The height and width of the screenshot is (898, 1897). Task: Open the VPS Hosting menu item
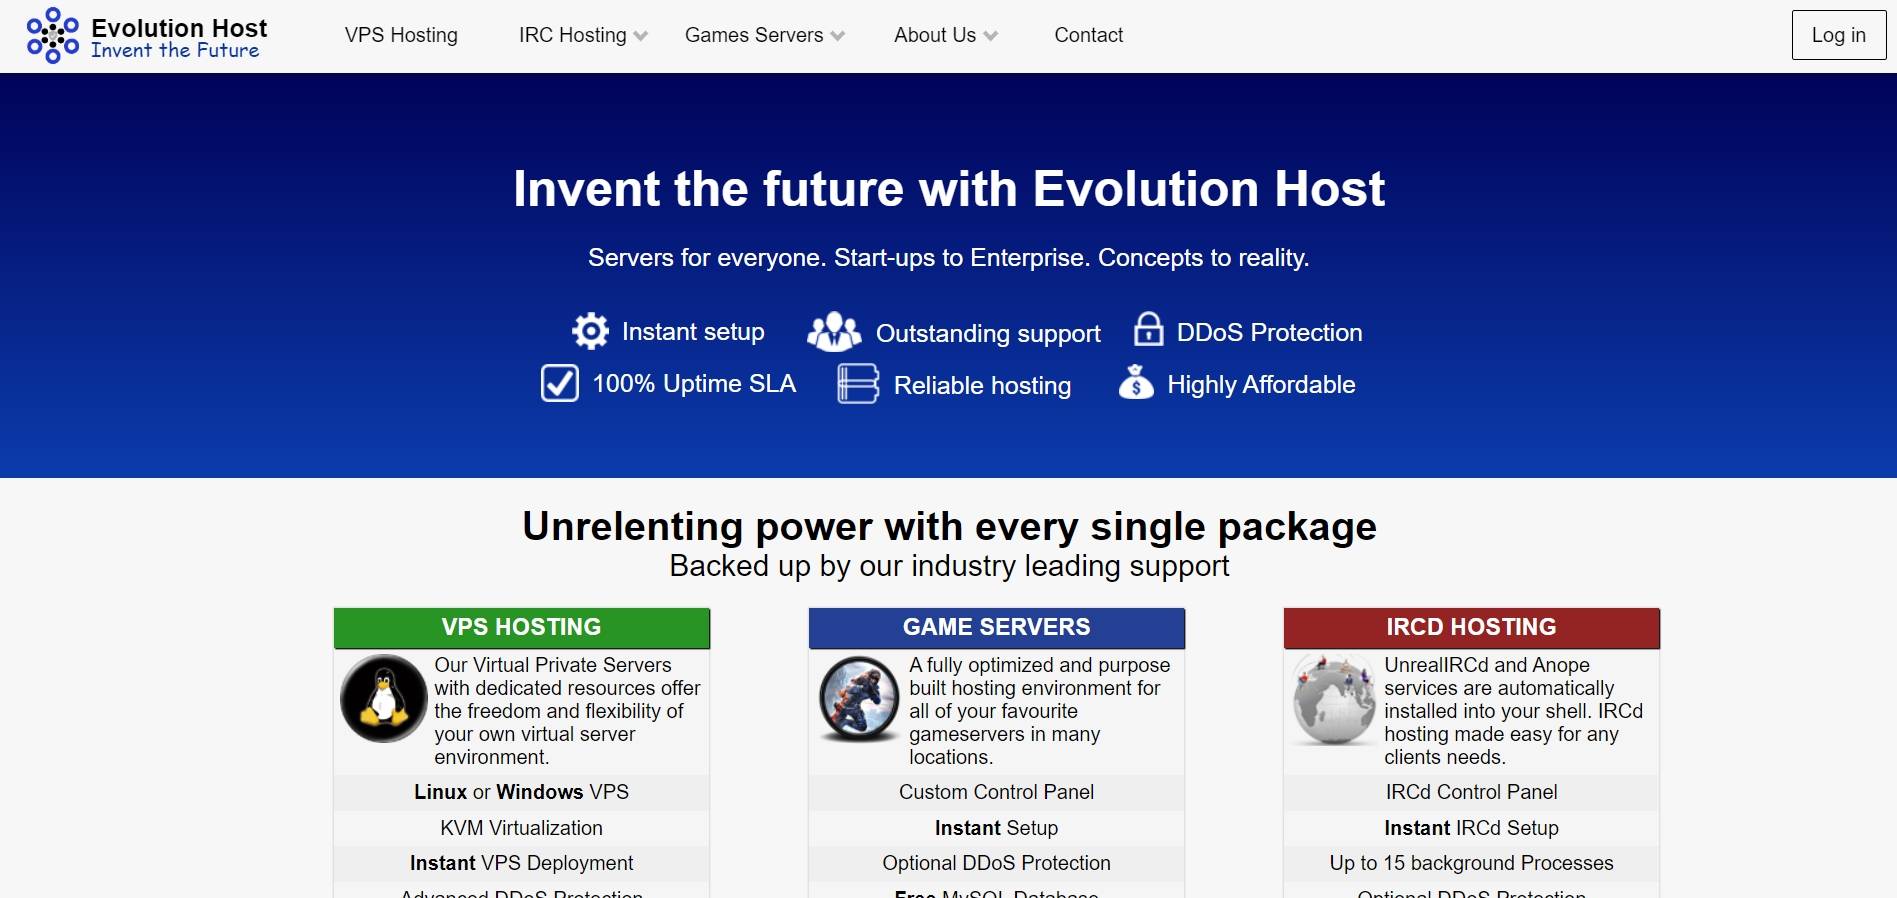[x=401, y=35]
